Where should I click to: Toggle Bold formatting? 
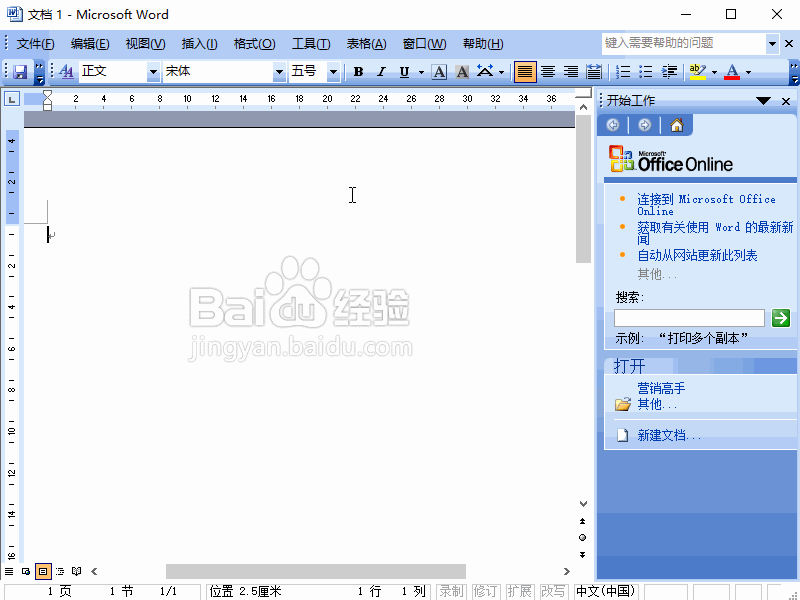click(x=358, y=72)
